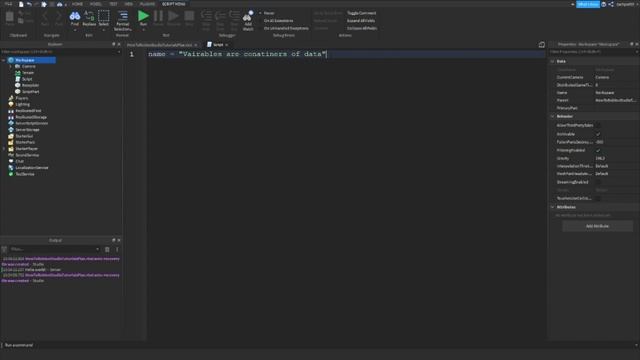Click the Collapse All Folds button

[362, 29]
